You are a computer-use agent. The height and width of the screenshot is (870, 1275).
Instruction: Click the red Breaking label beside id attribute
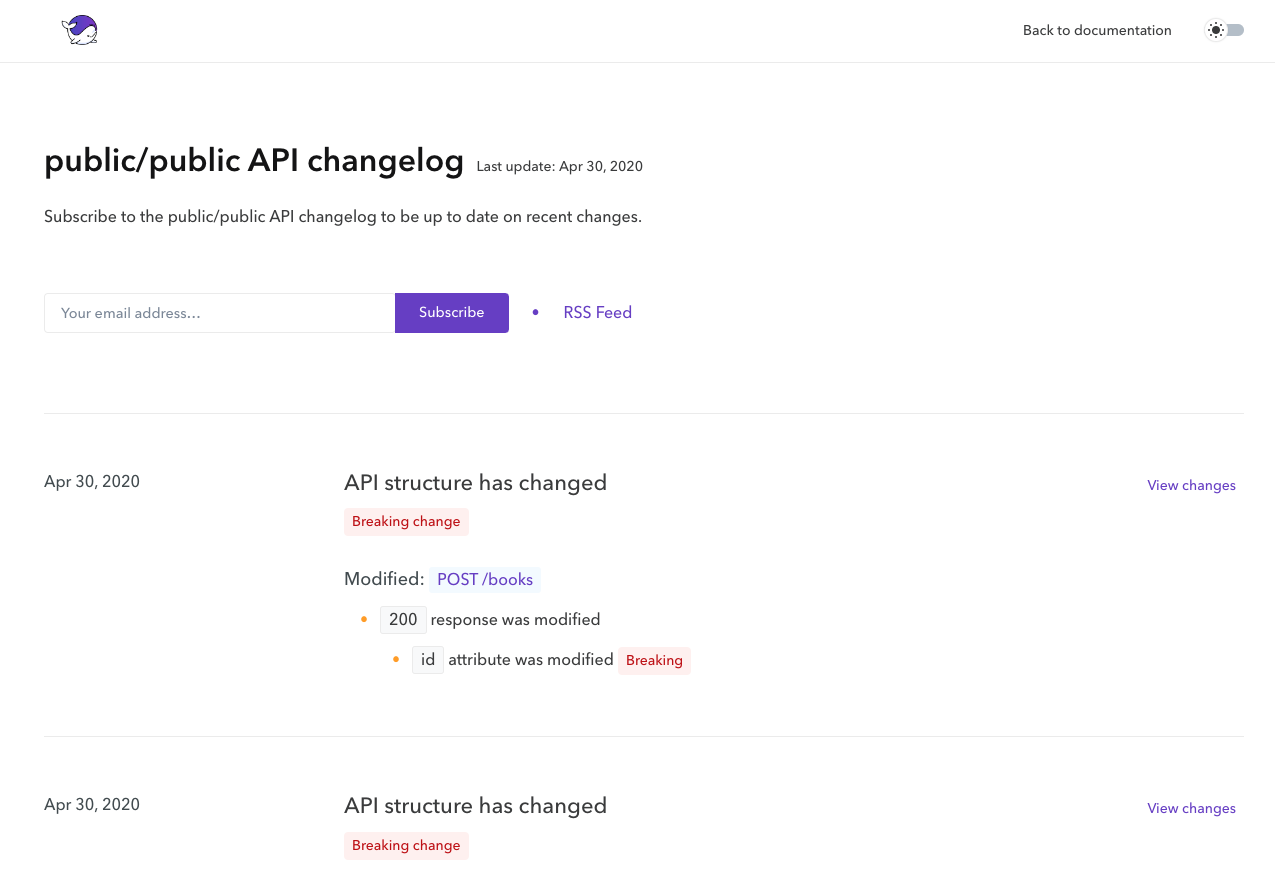654,661
